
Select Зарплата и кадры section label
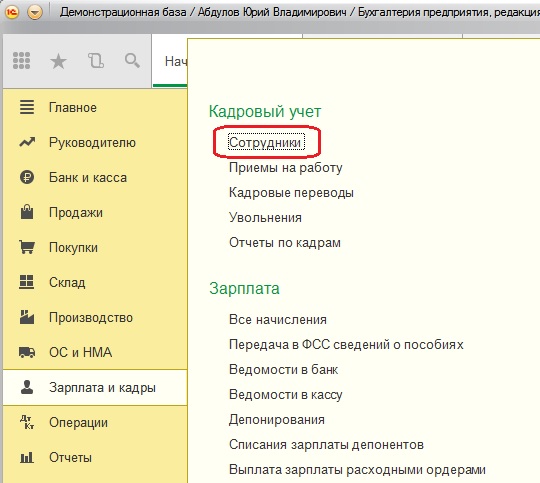pos(102,388)
